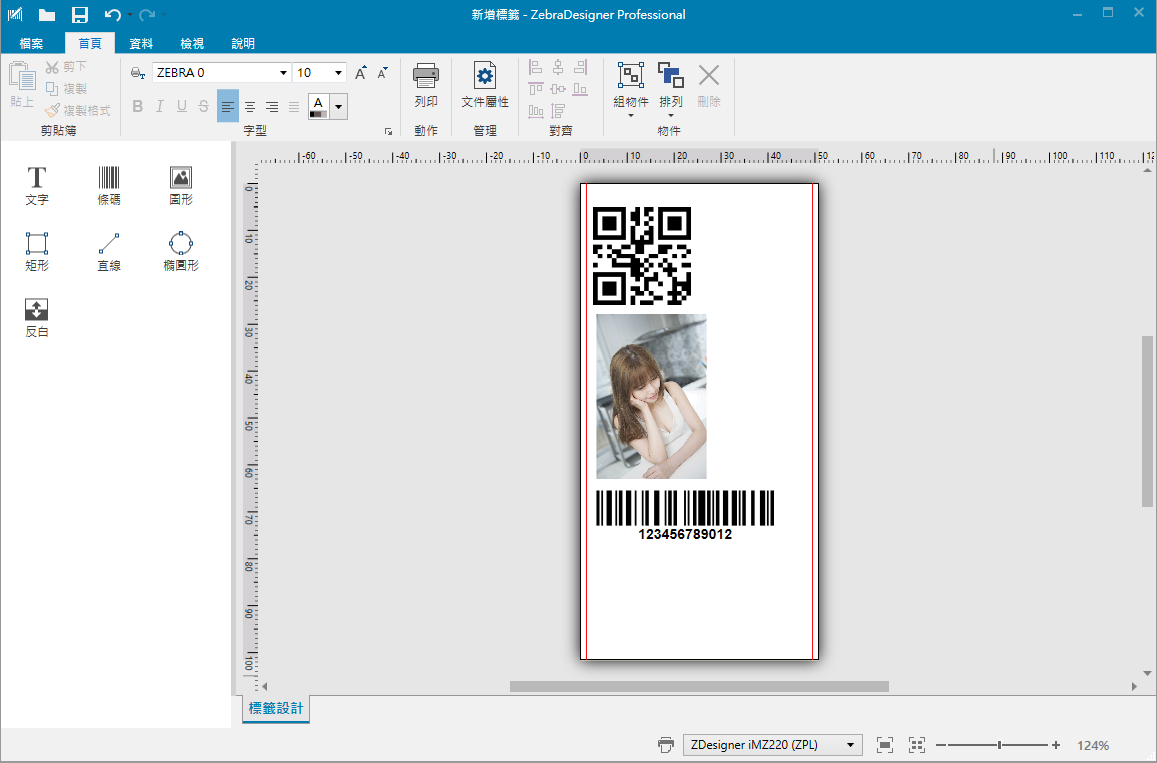1157x763 pixels.
Task: Click the QR code on the label
Action: [642, 255]
